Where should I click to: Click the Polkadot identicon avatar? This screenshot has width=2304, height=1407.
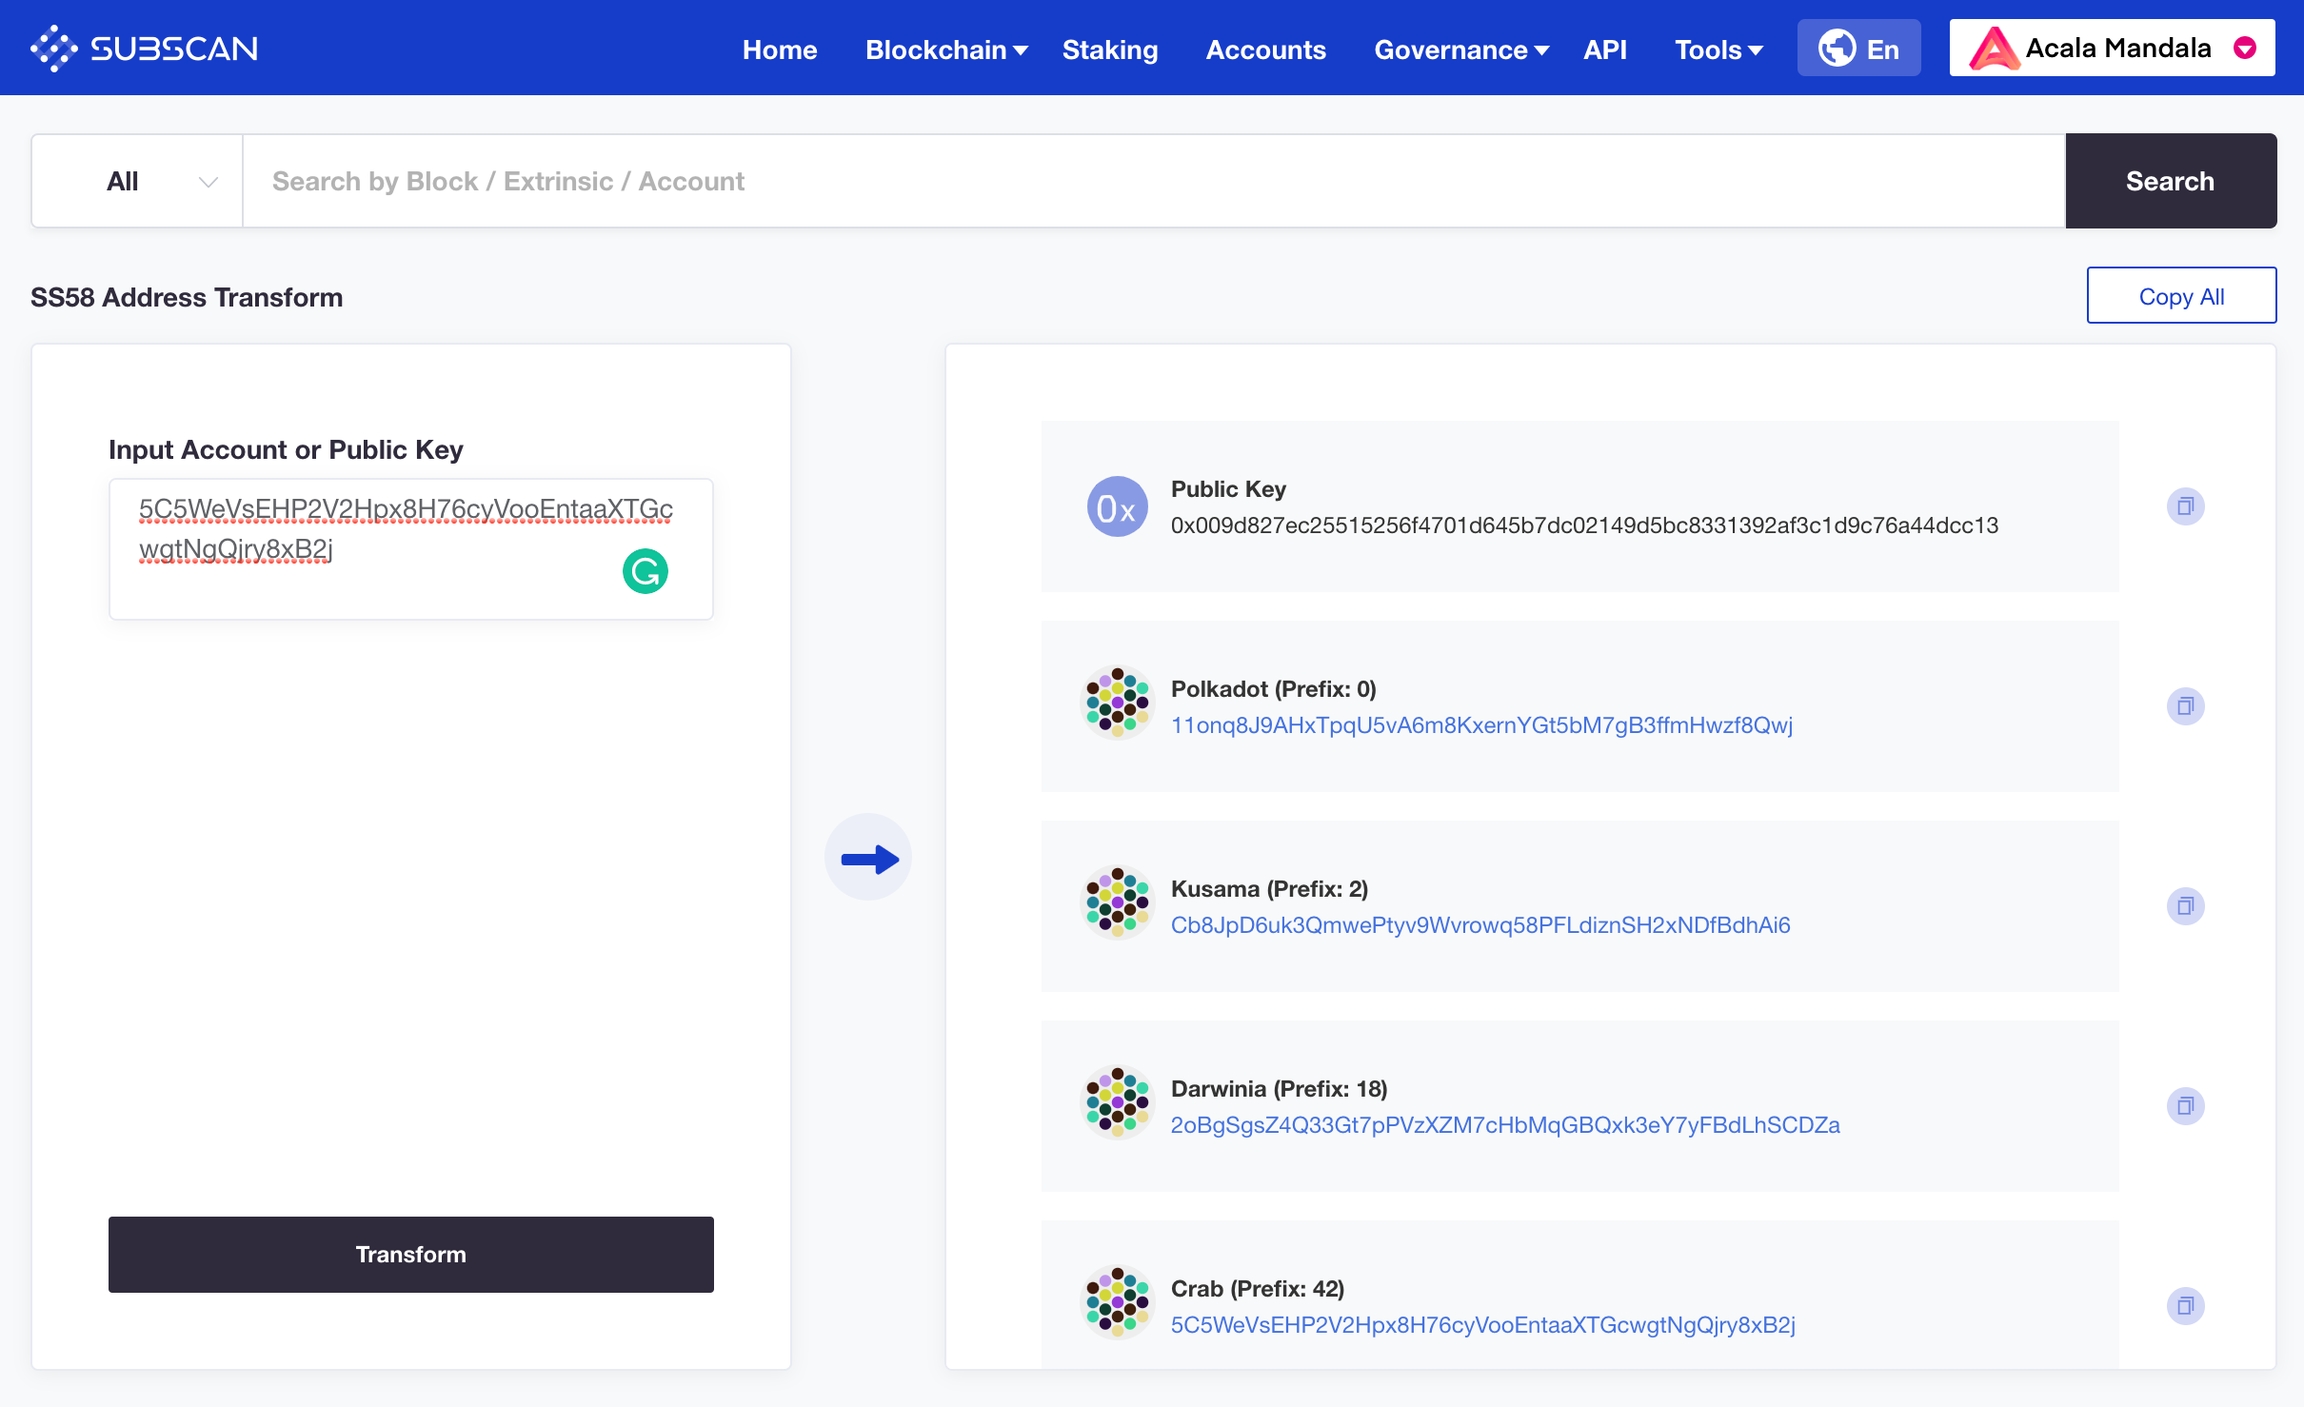1117,703
